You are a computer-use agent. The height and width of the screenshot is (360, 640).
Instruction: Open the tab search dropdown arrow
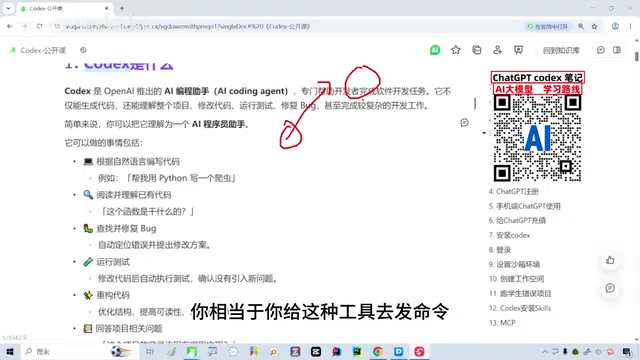tap(8, 8)
